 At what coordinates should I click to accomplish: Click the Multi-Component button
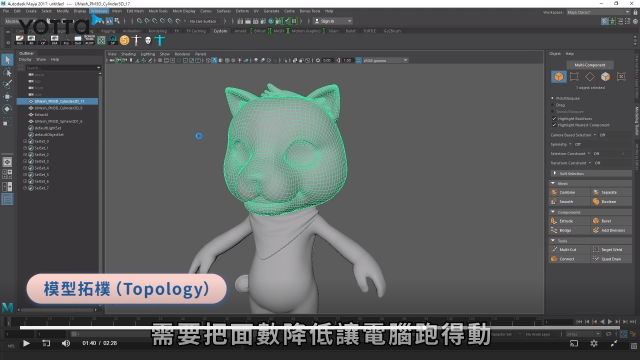click(x=590, y=65)
